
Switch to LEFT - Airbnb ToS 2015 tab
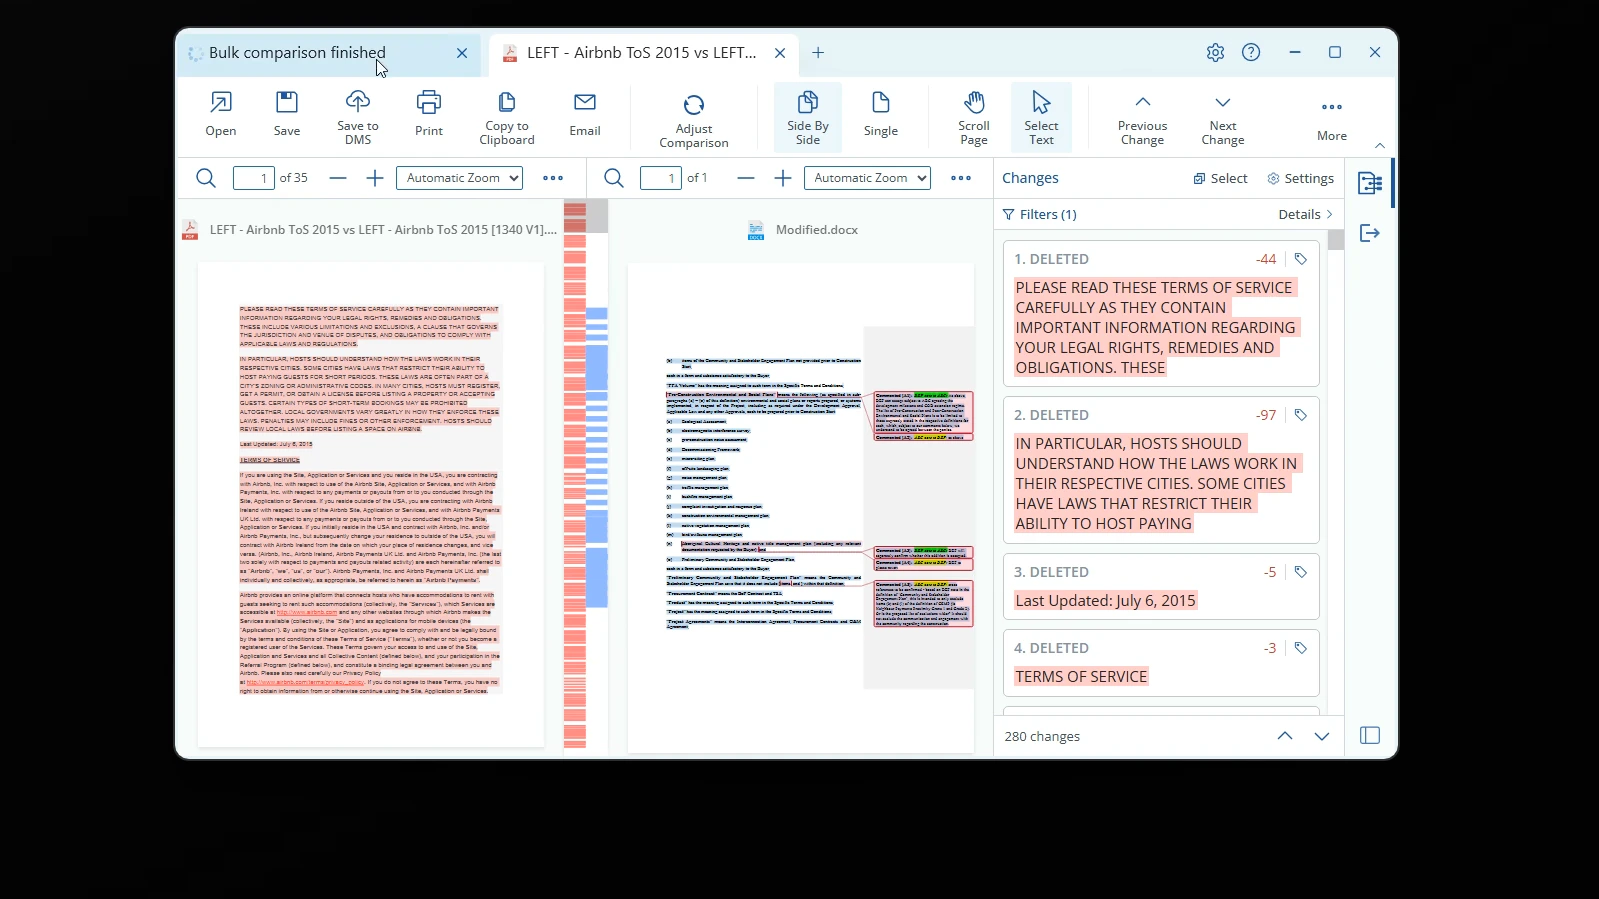(641, 53)
